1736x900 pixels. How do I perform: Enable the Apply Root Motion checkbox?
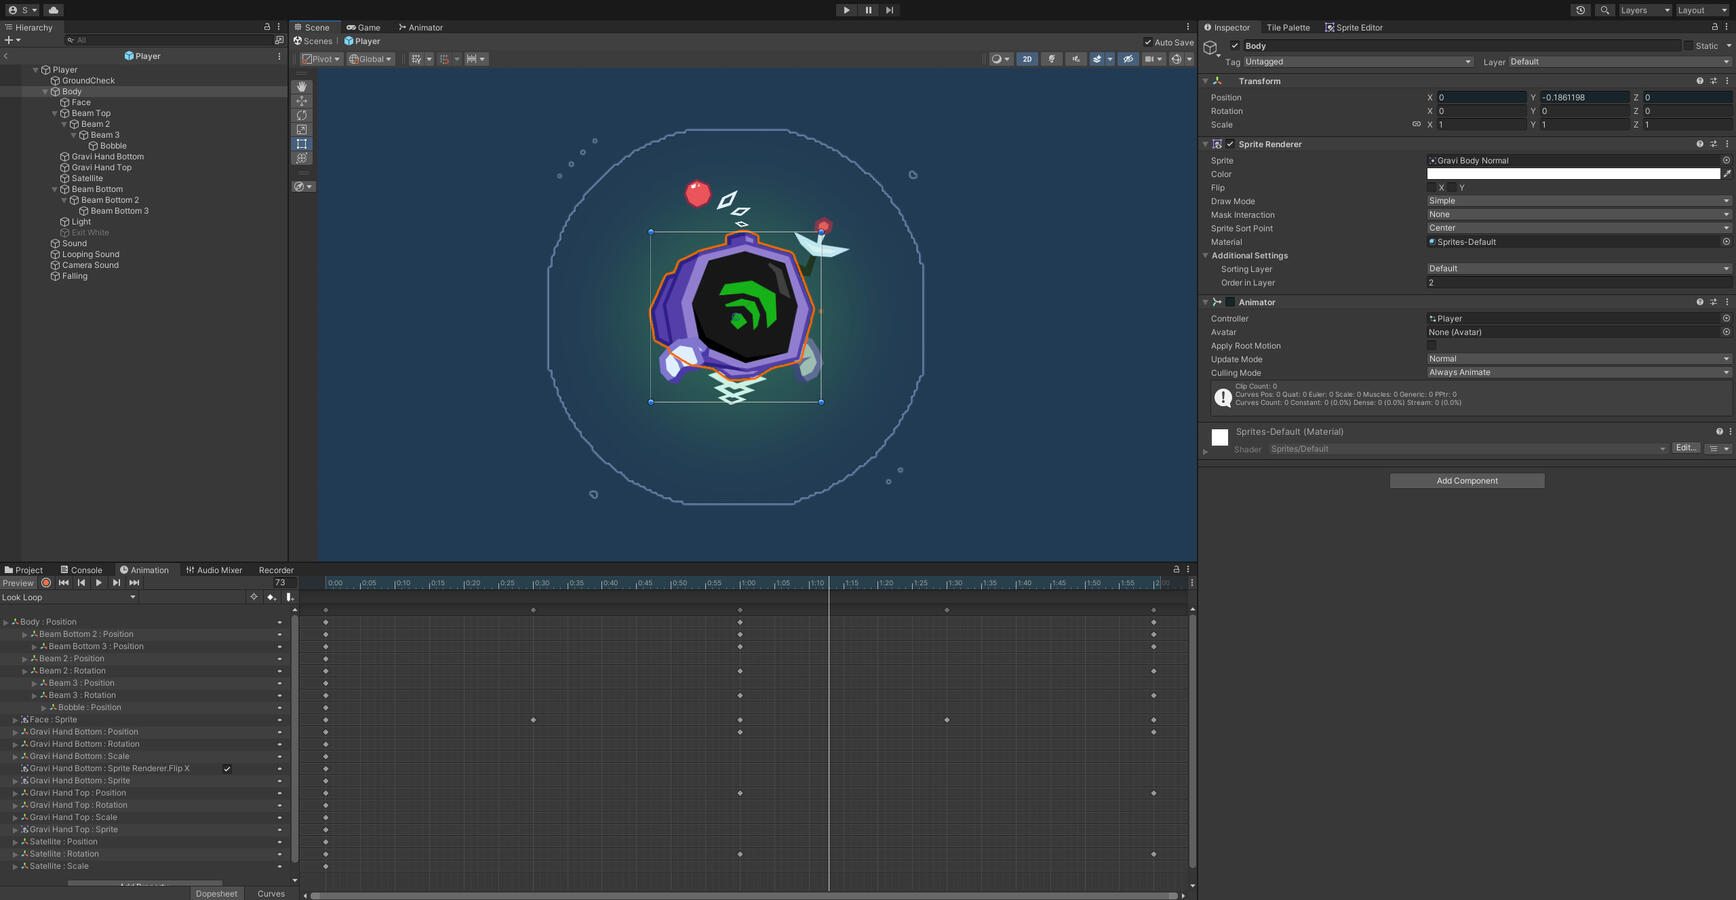coord(1432,346)
